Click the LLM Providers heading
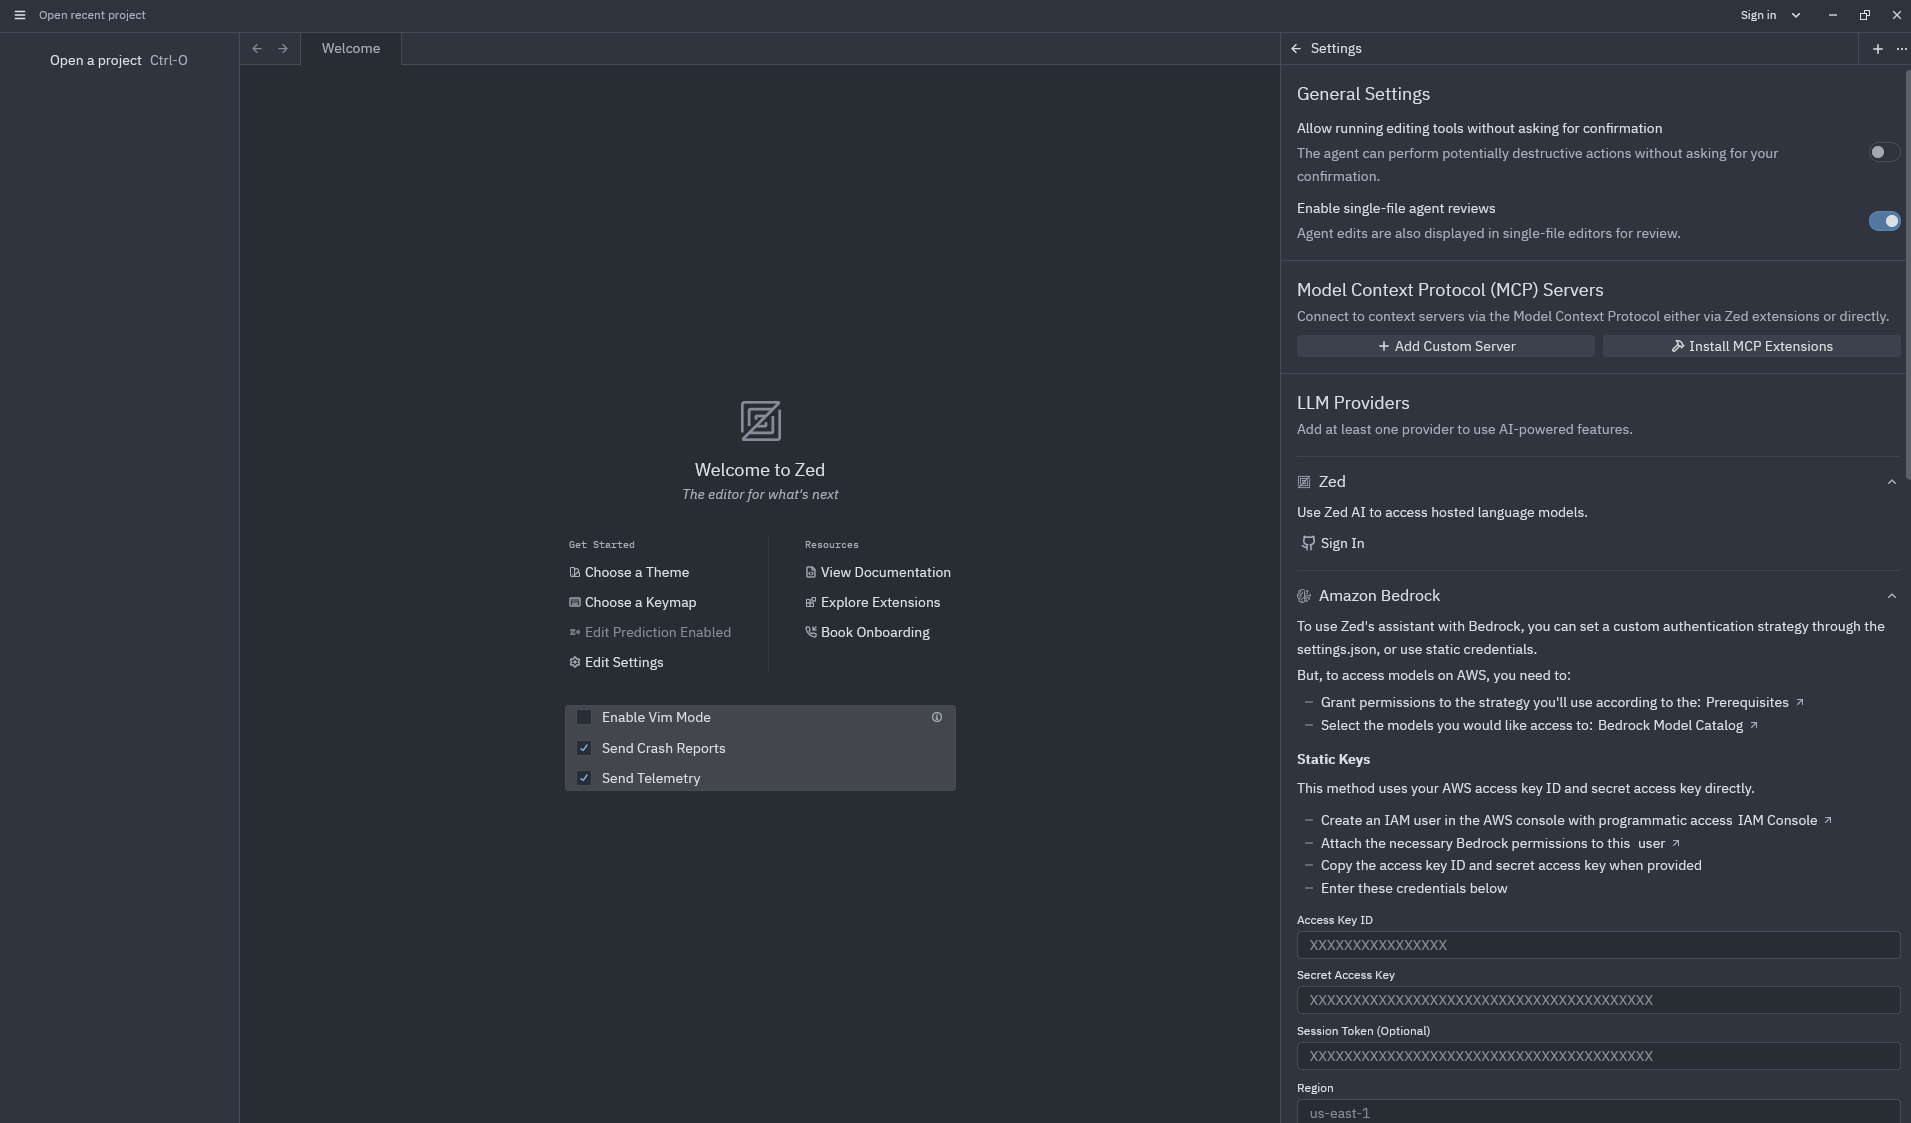1911x1123 pixels. (x=1353, y=403)
